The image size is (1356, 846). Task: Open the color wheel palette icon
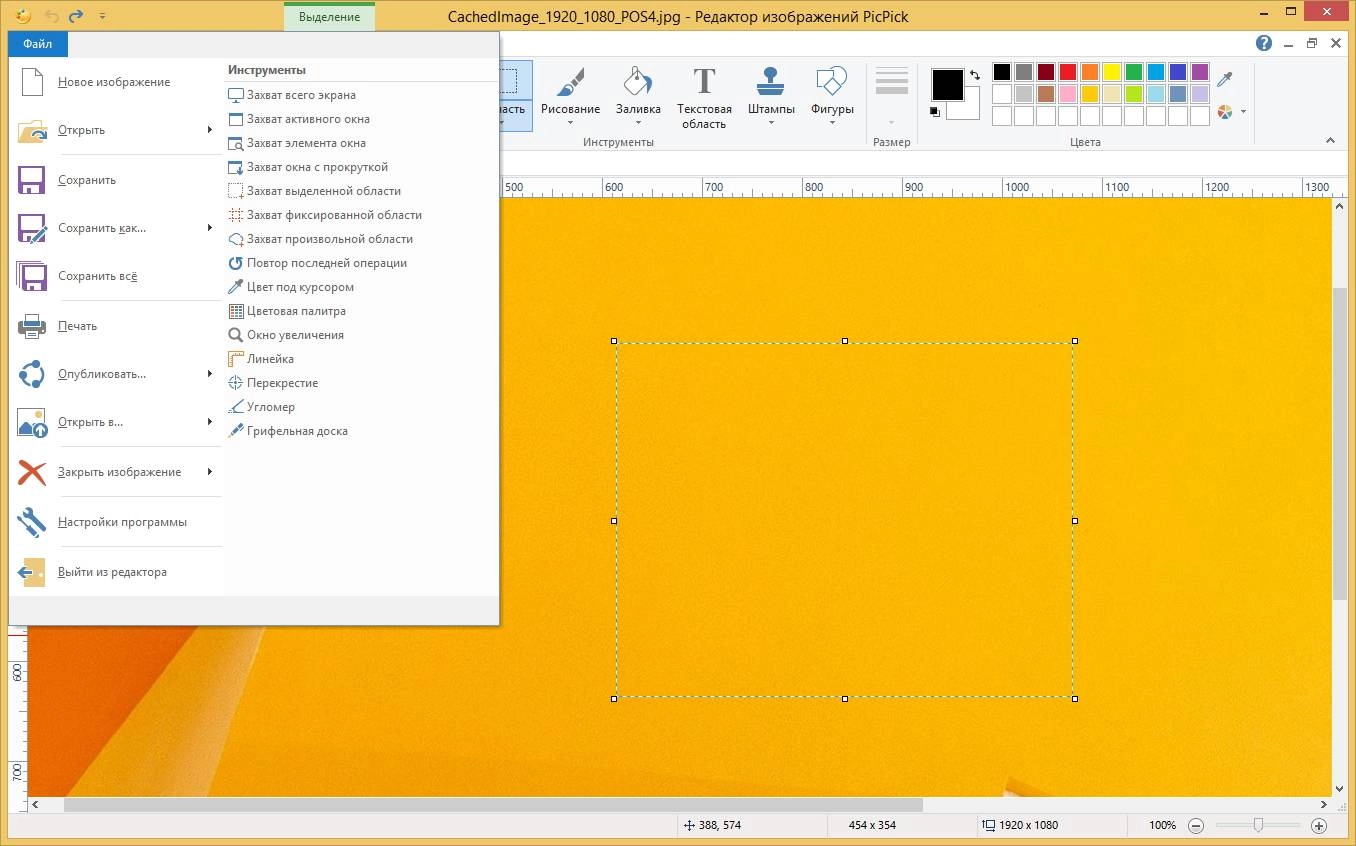pyautogui.click(x=1225, y=111)
